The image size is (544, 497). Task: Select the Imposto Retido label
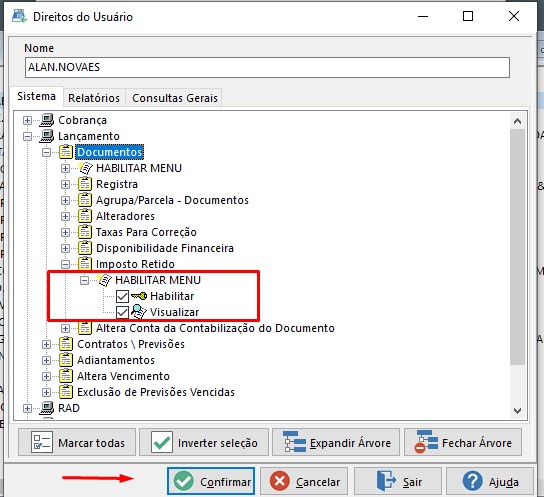(135, 264)
